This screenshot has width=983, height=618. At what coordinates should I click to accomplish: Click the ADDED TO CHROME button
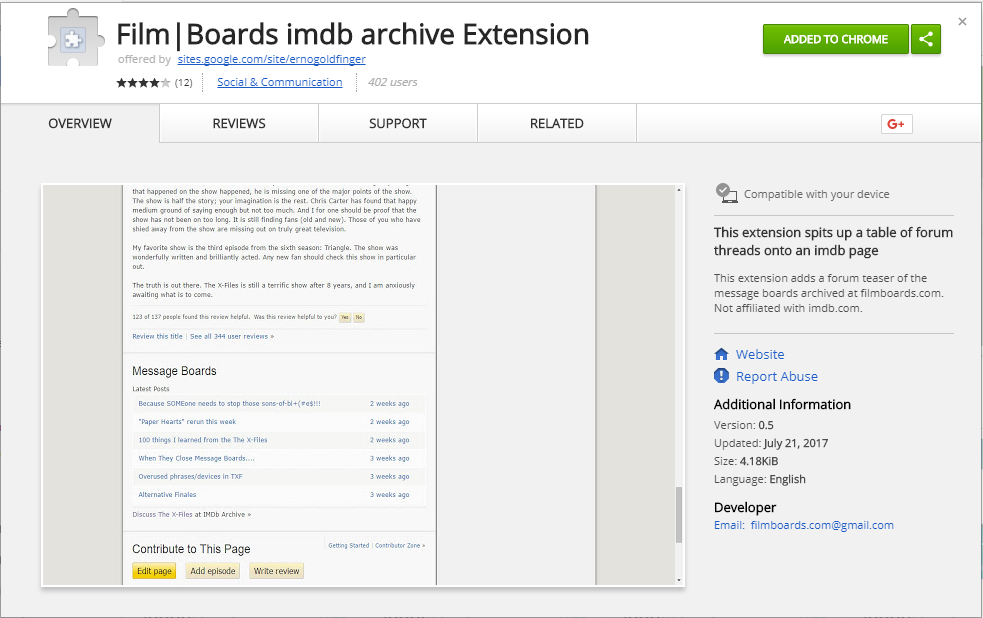(x=836, y=39)
